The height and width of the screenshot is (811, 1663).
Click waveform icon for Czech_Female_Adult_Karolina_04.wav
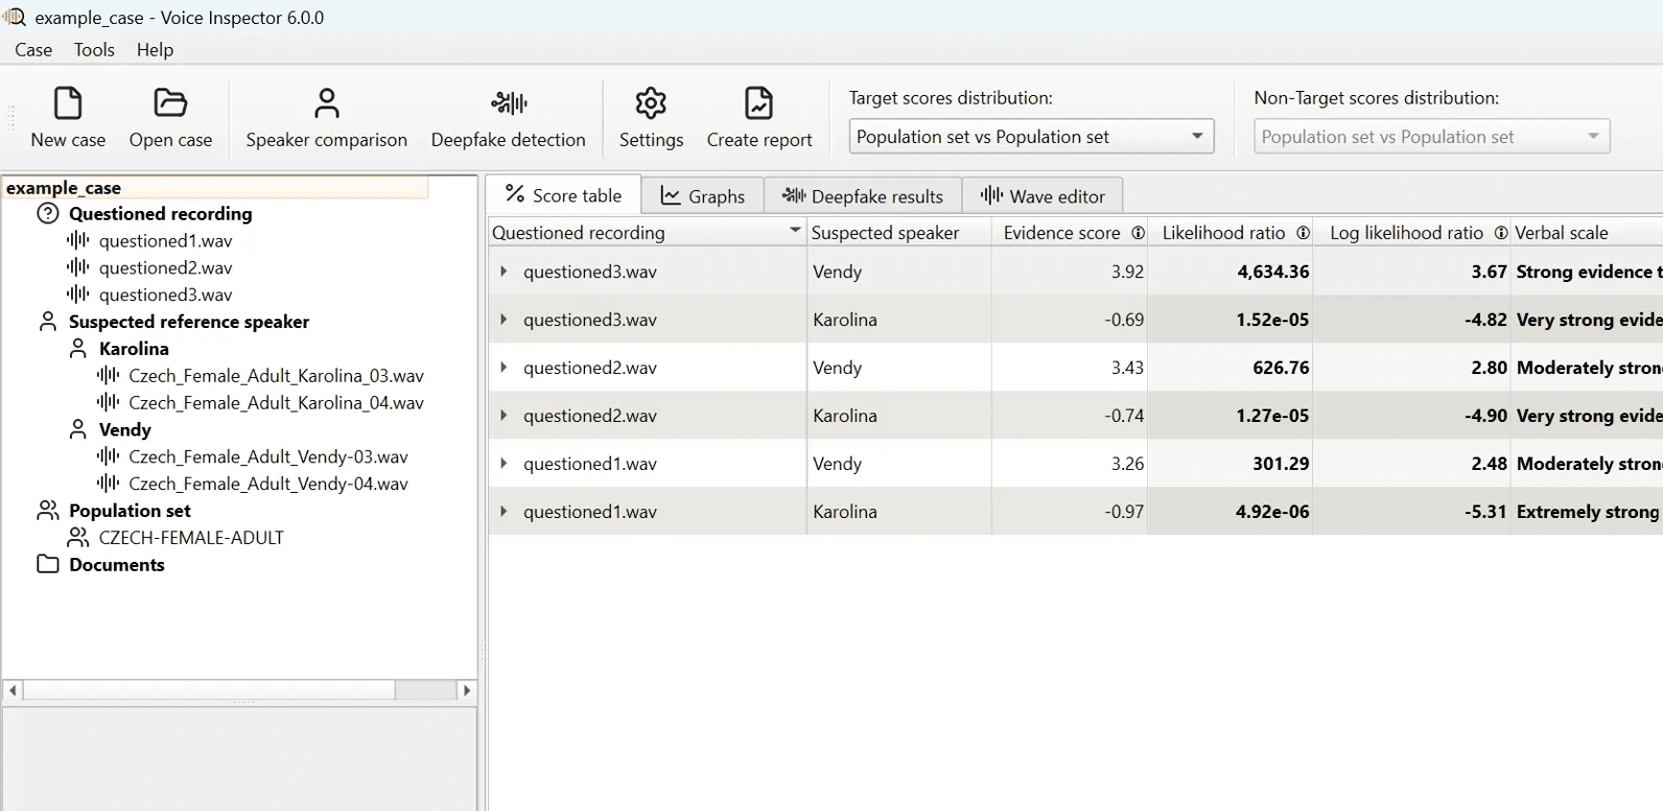pos(108,402)
